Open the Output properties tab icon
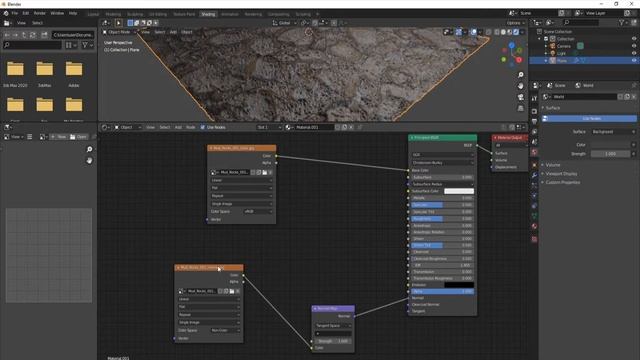The height and width of the screenshot is (360, 640). (x=534, y=121)
